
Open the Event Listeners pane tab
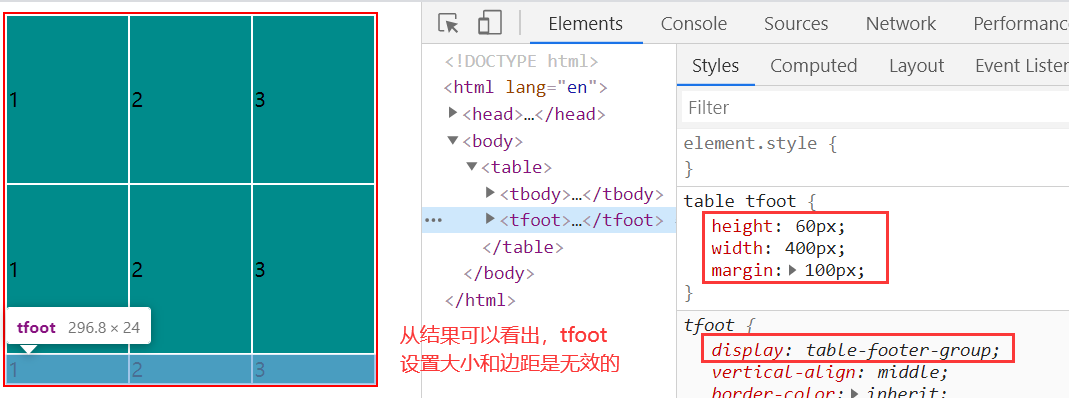tap(1021, 65)
